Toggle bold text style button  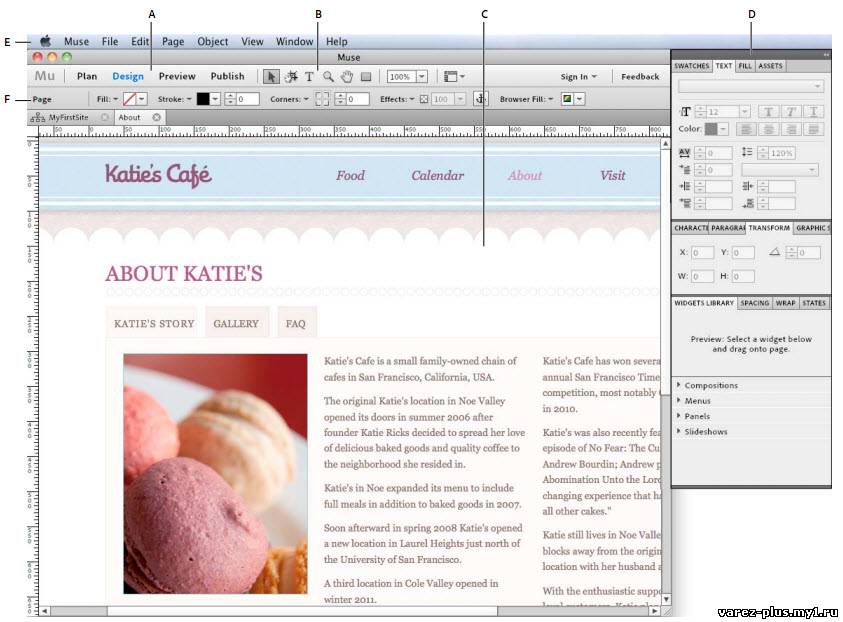pos(770,112)
